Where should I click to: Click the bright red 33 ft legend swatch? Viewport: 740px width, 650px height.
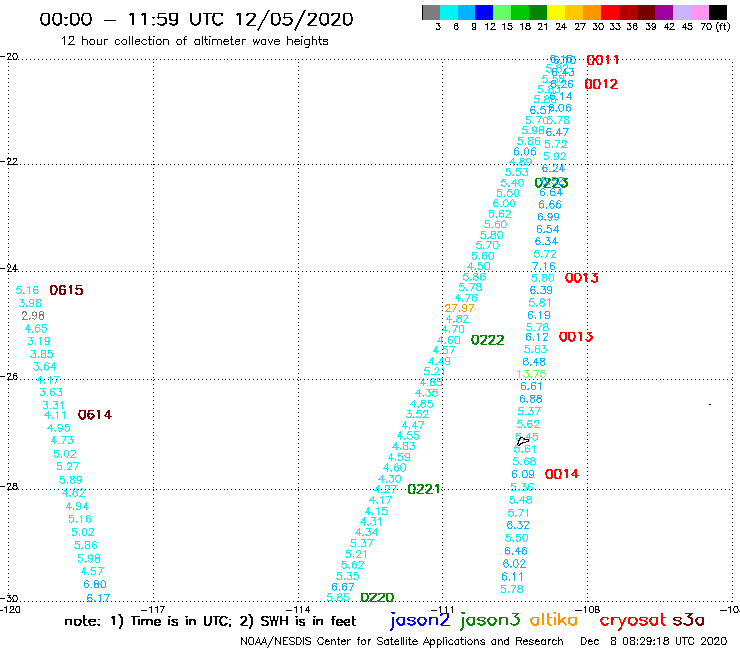click(x=610, y=13)
